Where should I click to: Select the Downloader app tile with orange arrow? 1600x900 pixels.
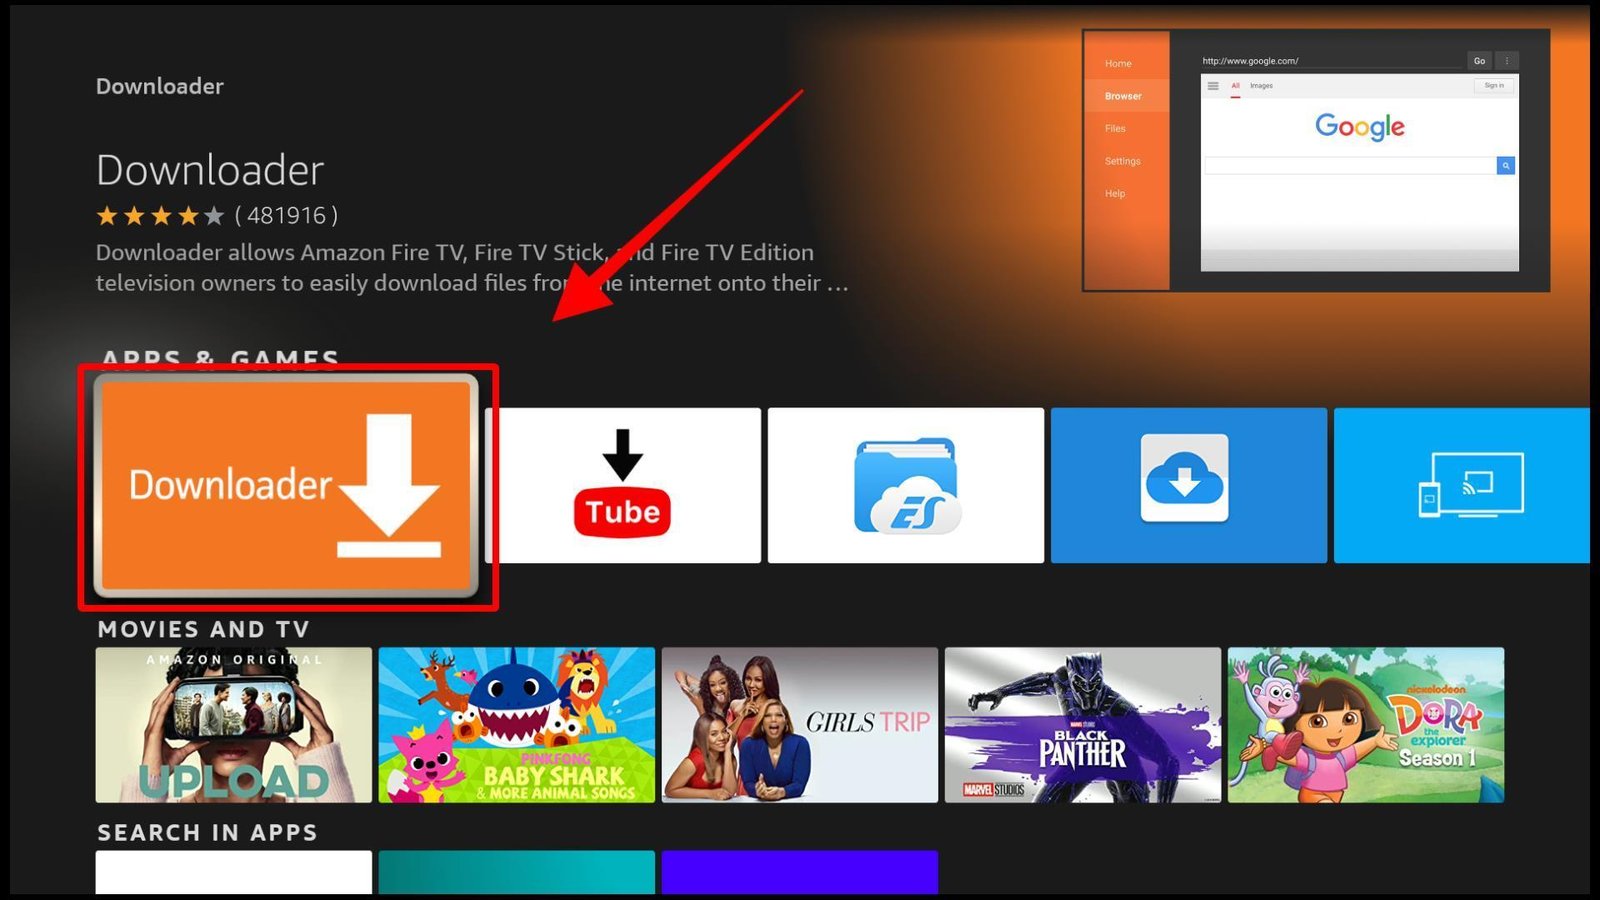click(x=285, y=485)
